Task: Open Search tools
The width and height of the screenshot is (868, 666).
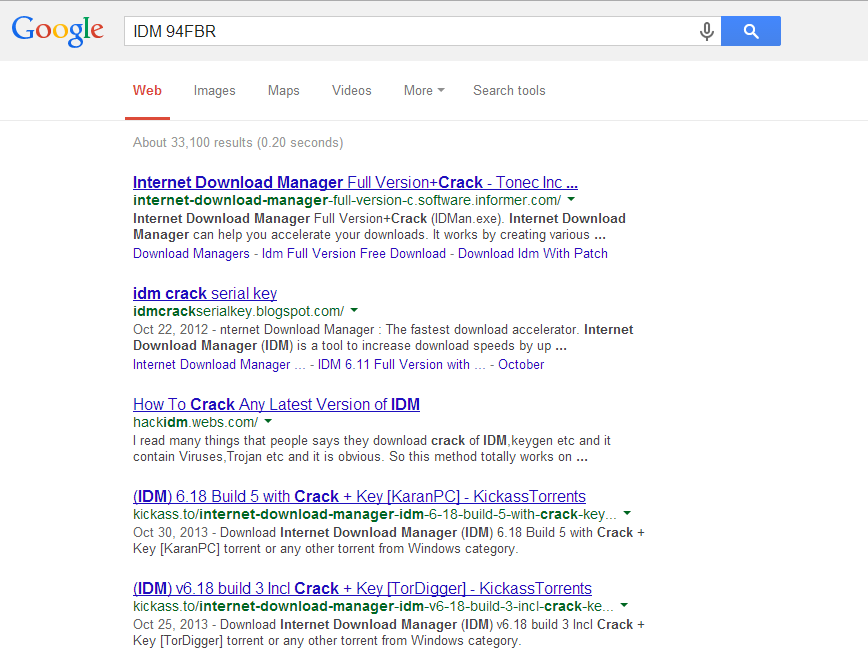Action: [509, 90]
